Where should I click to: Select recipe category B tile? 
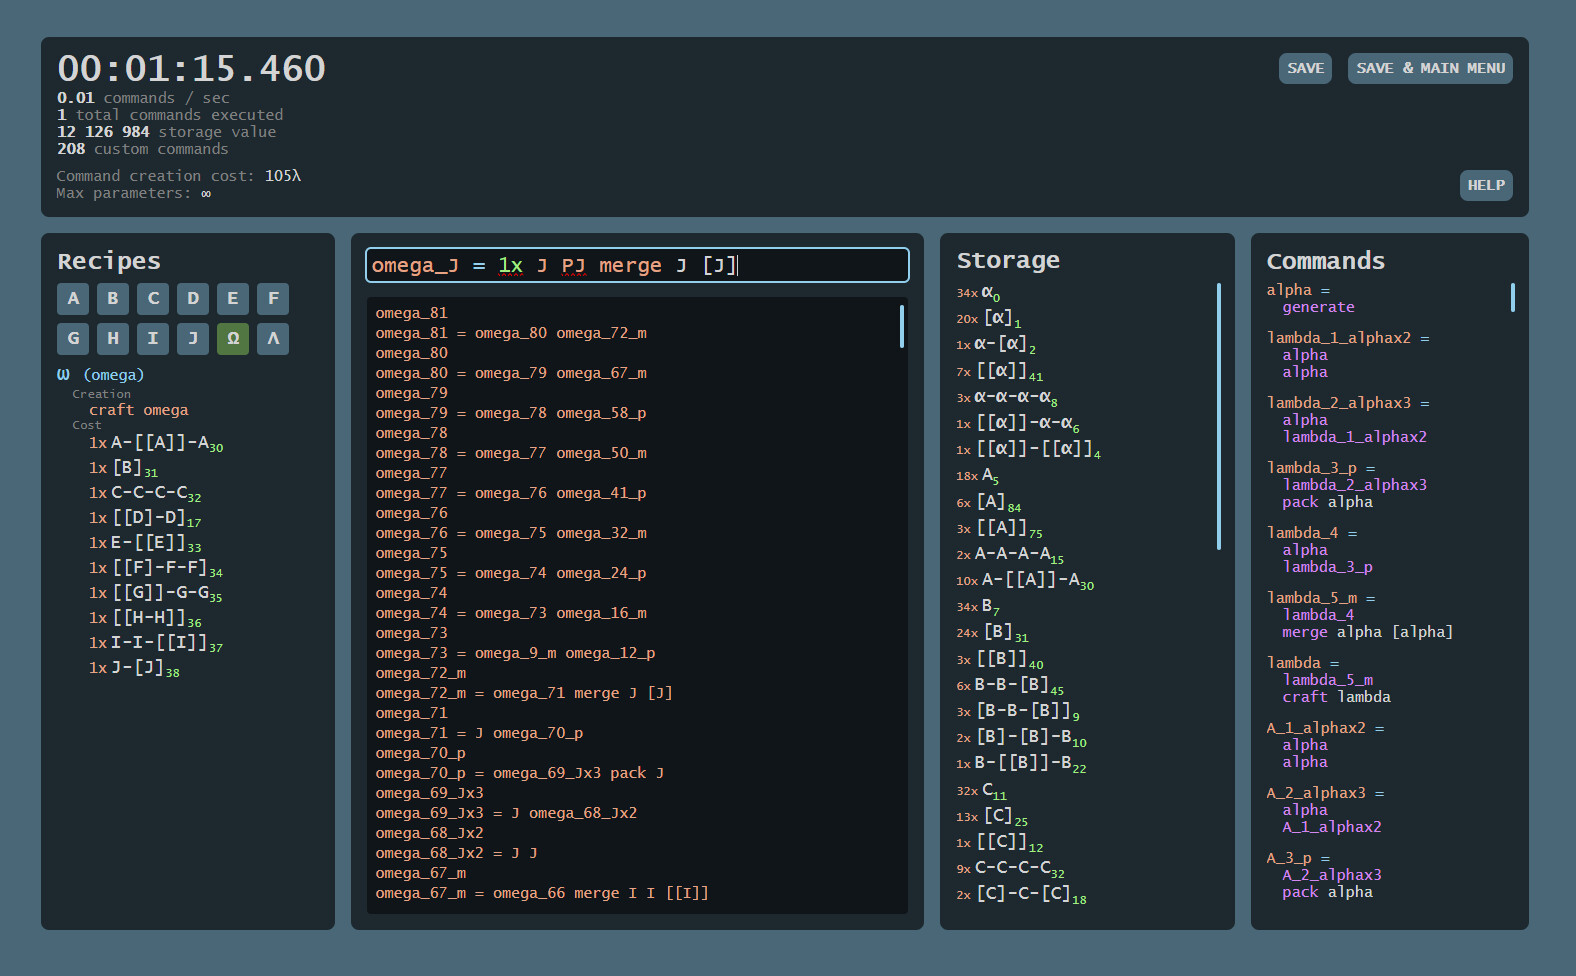[x=113, y=299]
